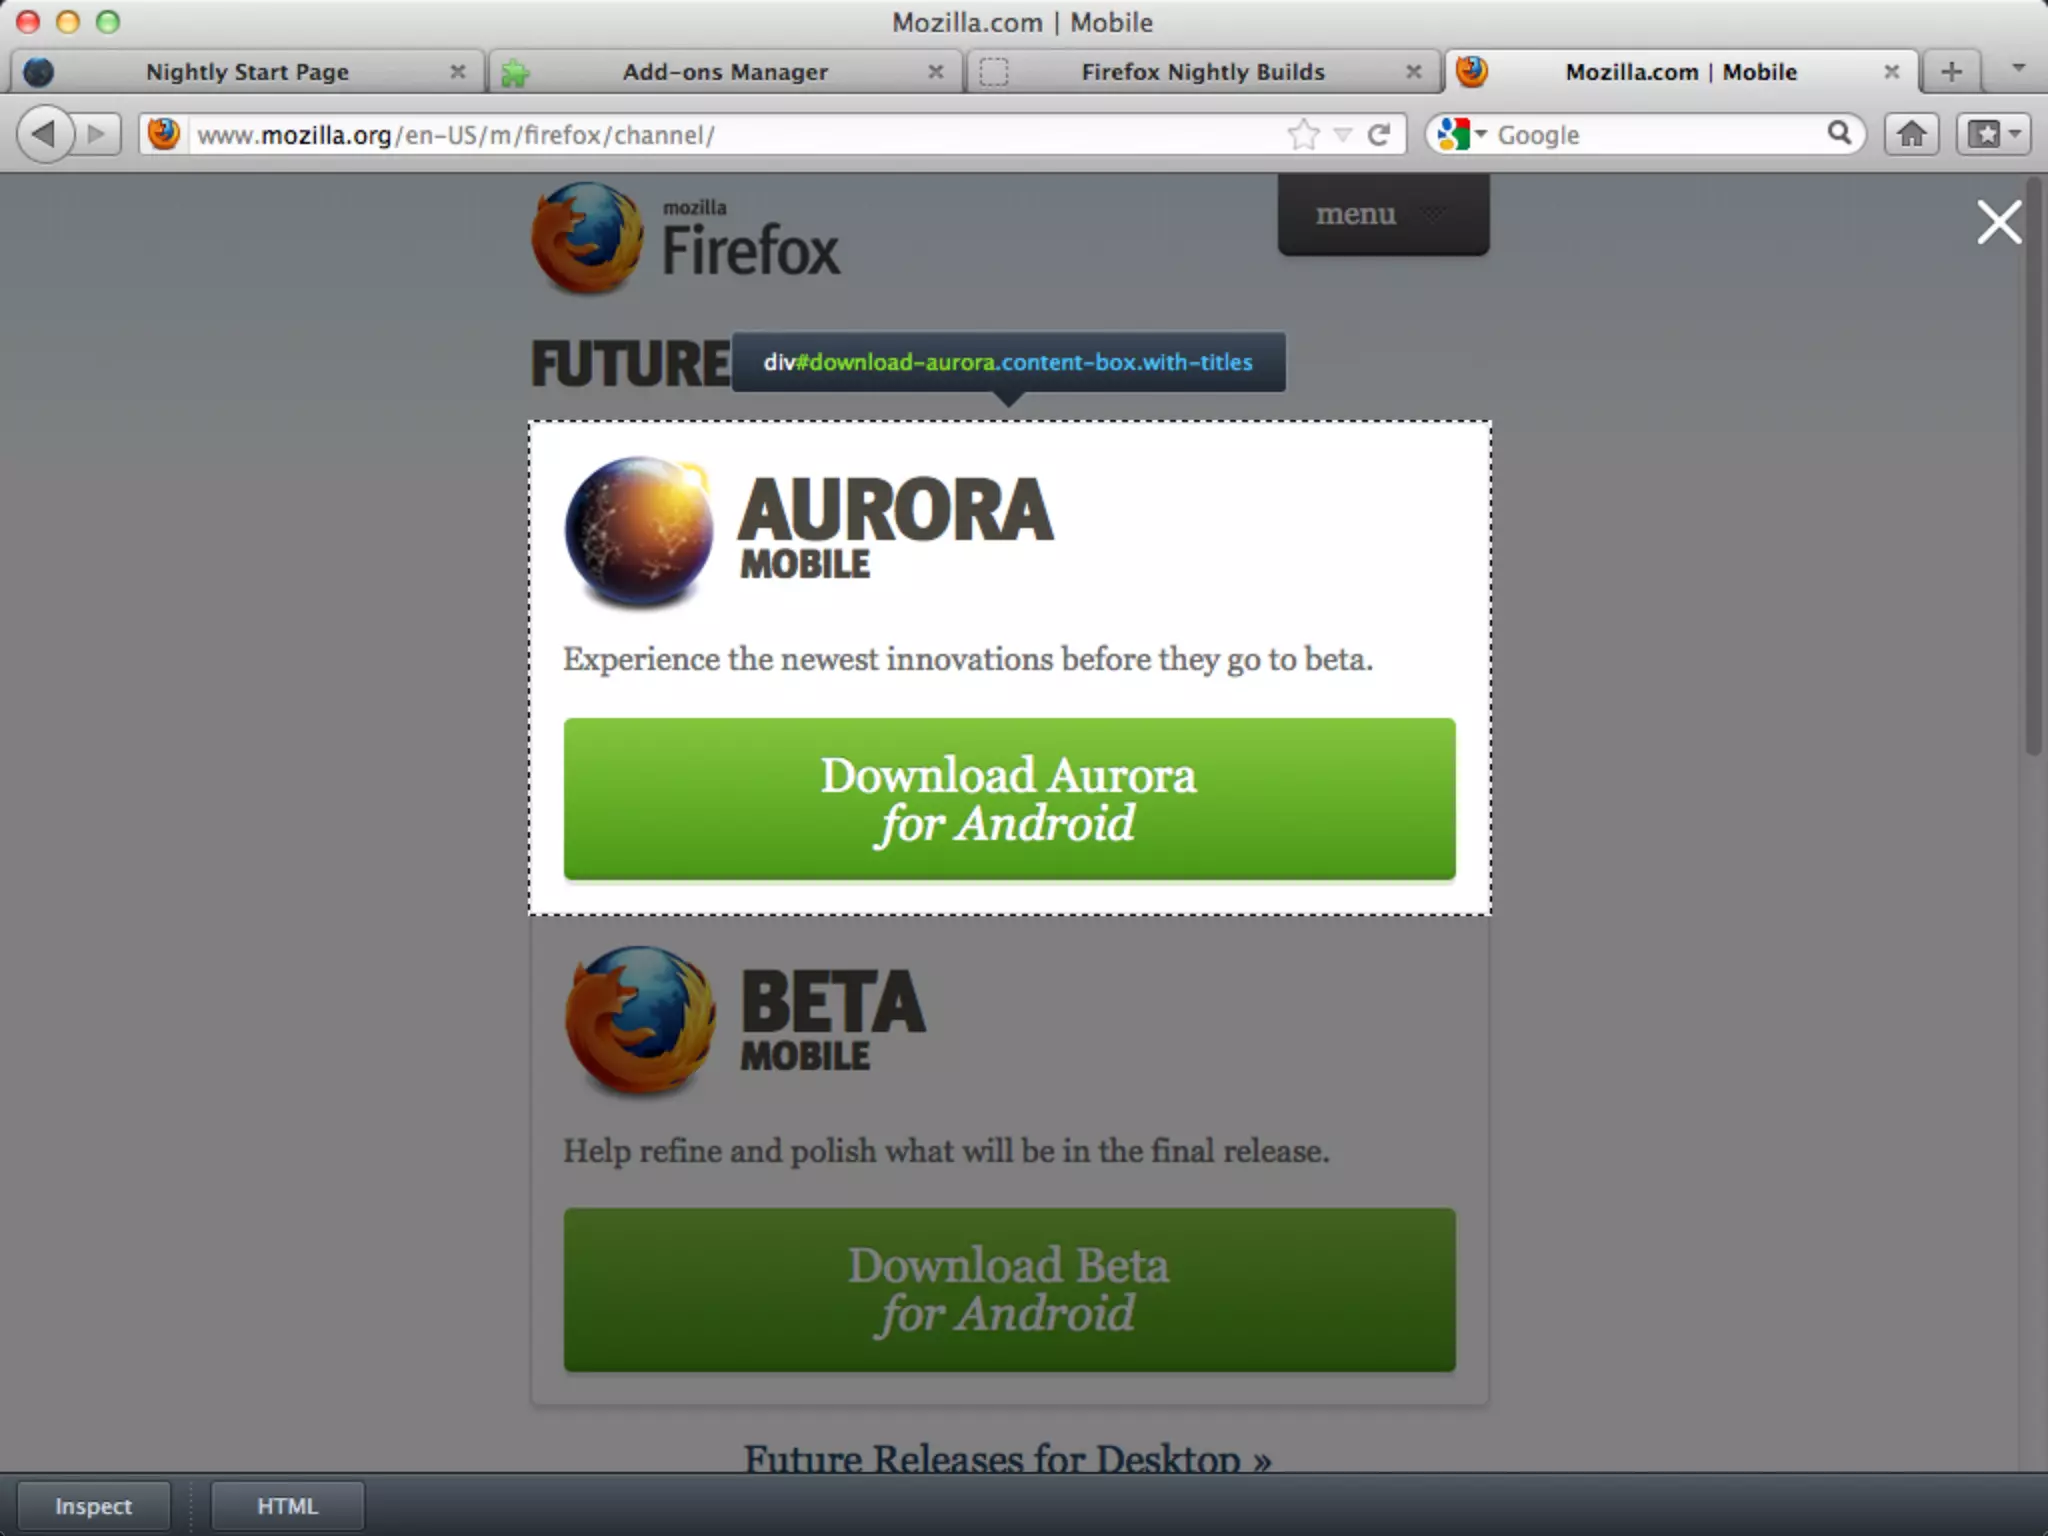The width and height of the screenshot is (2048, 1536).
Task: Close the inspector highlighter with X
Action: [x=1998, y=222]
